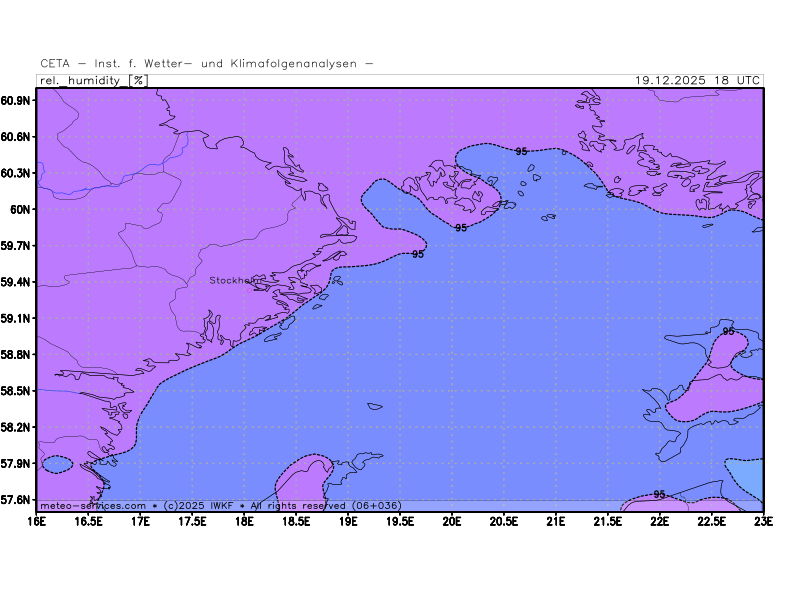Click the 95 contour label nearest Stockholm
Image resolution: width=800 pixels, height=600 pixels.
(418, 255)
